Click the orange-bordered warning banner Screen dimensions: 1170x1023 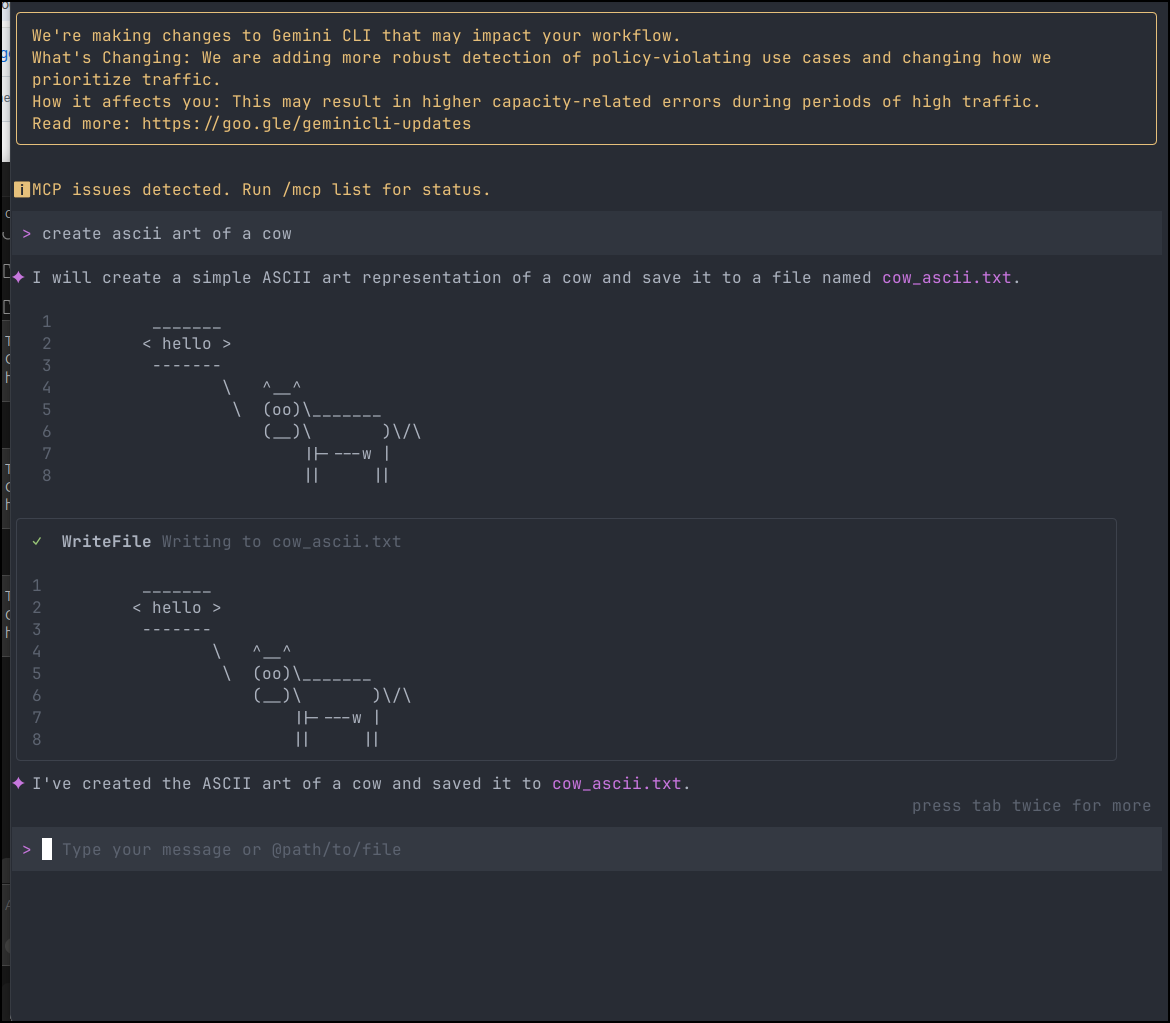(585, 79)
